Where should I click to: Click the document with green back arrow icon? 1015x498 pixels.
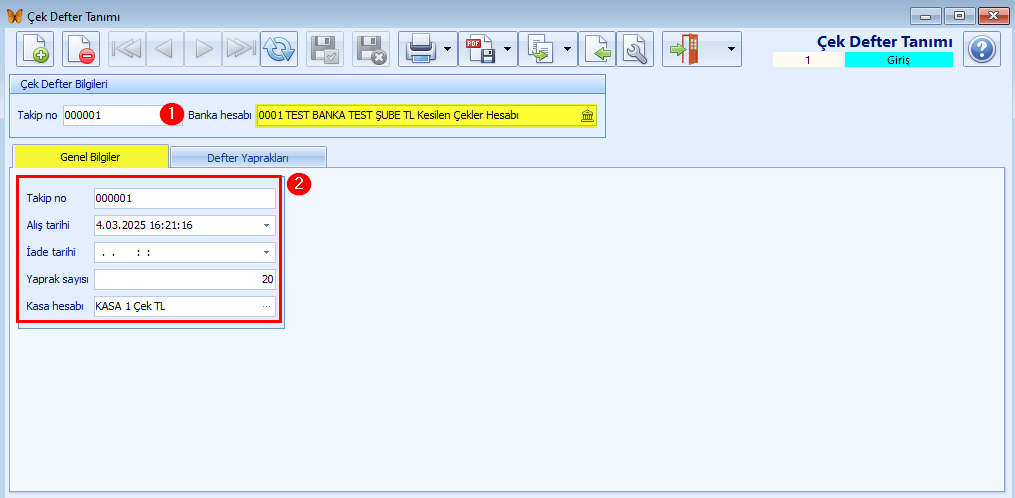[x=597, y=49]
